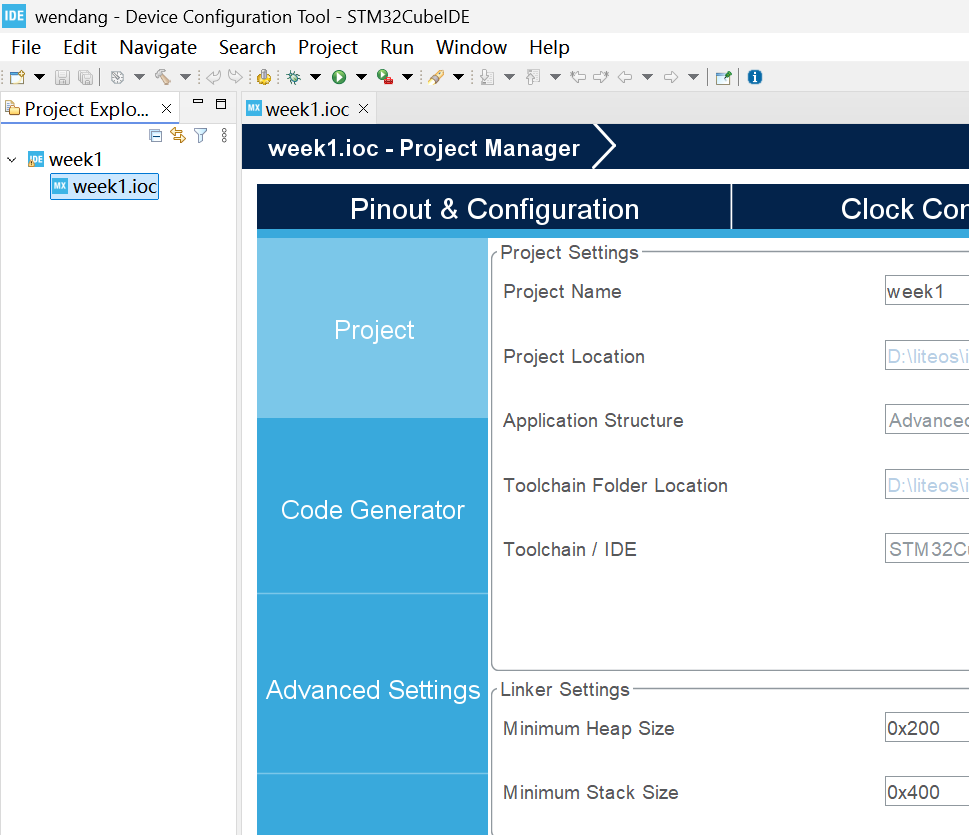Click the Application Structure combo box
The width and height of the screenshot is (969, 835).
point(927,420)
